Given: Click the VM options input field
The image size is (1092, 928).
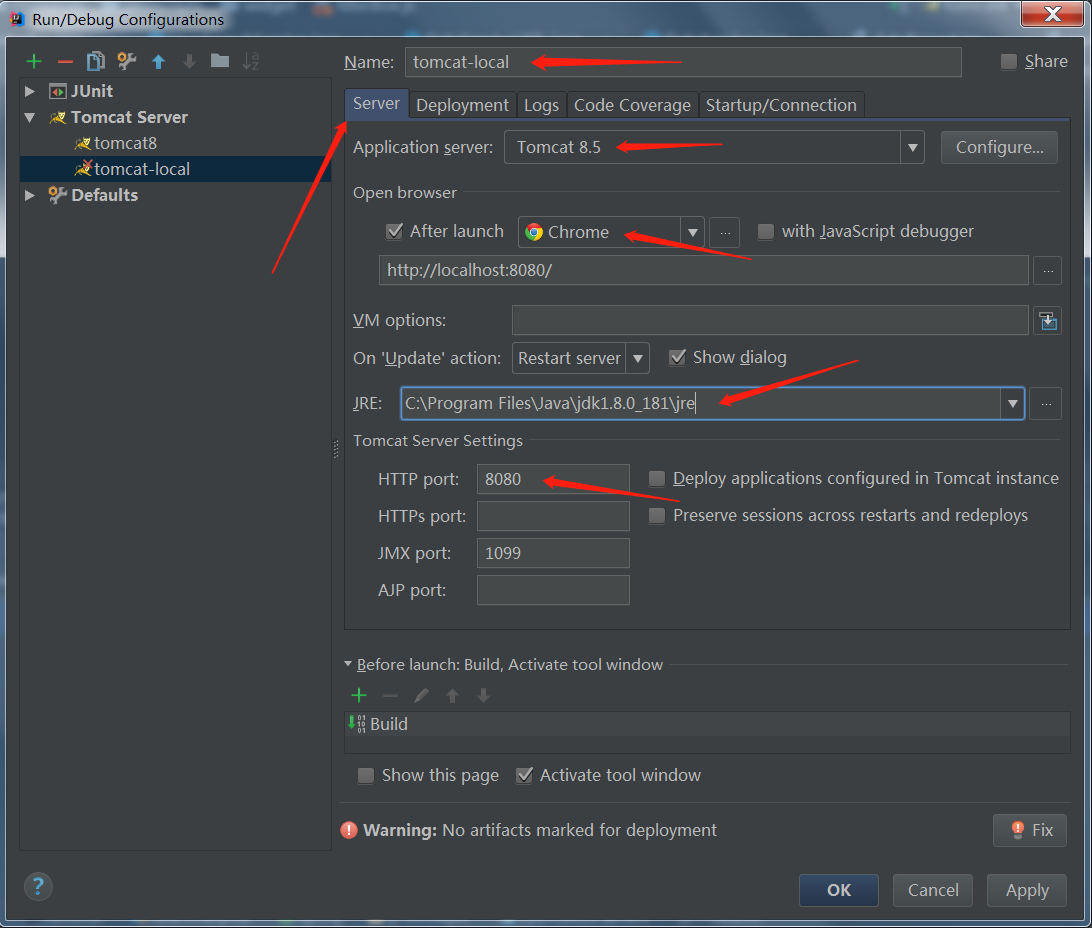Looking at the screenshot, I should [770, 320].
